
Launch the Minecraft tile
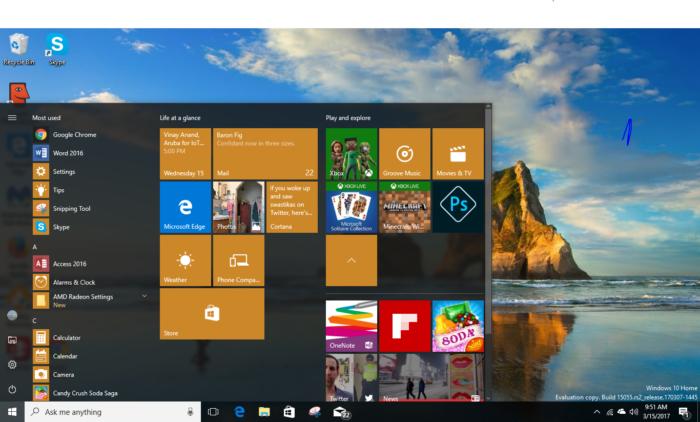[404, 207]
